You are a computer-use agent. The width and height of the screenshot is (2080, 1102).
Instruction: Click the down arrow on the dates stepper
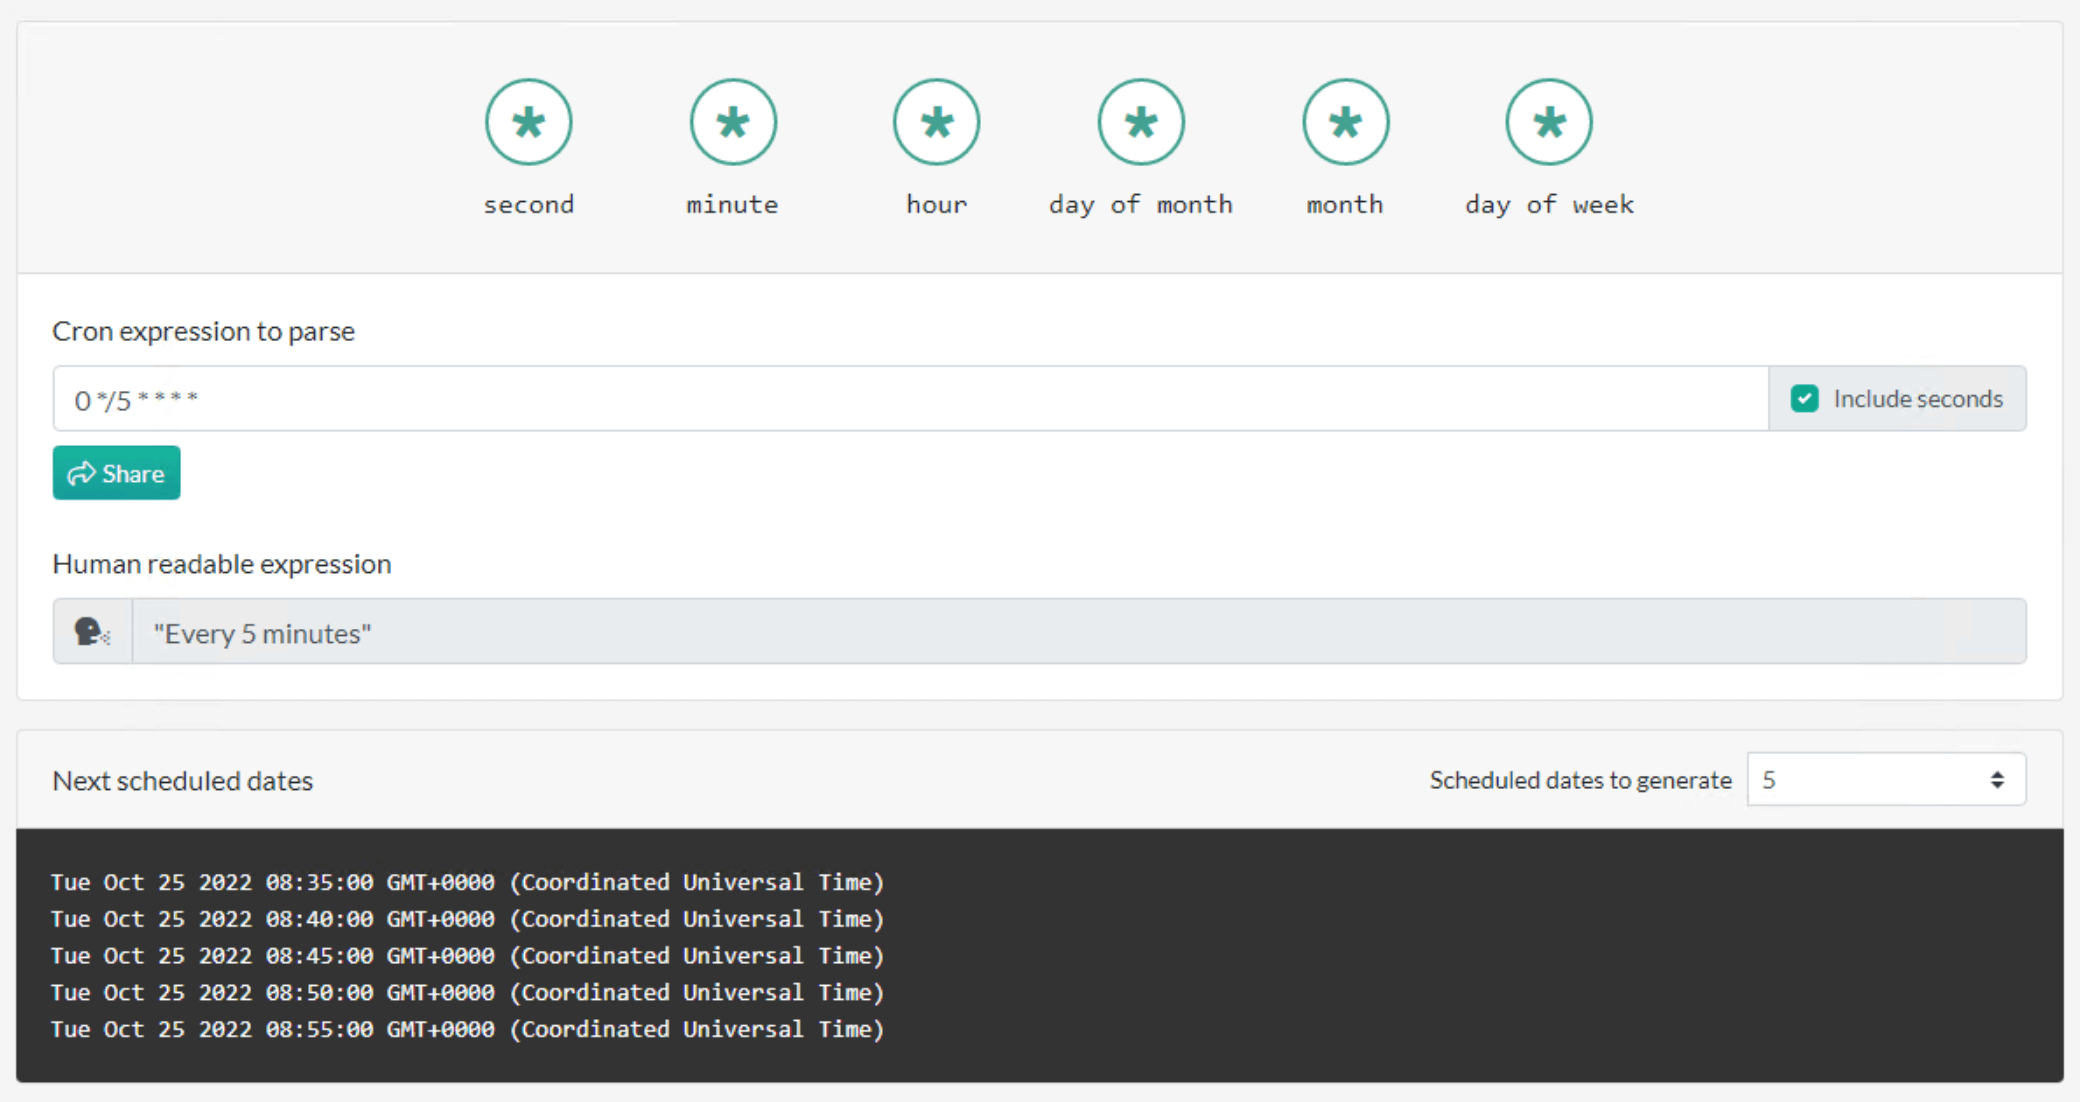(x=1997, y=786)
